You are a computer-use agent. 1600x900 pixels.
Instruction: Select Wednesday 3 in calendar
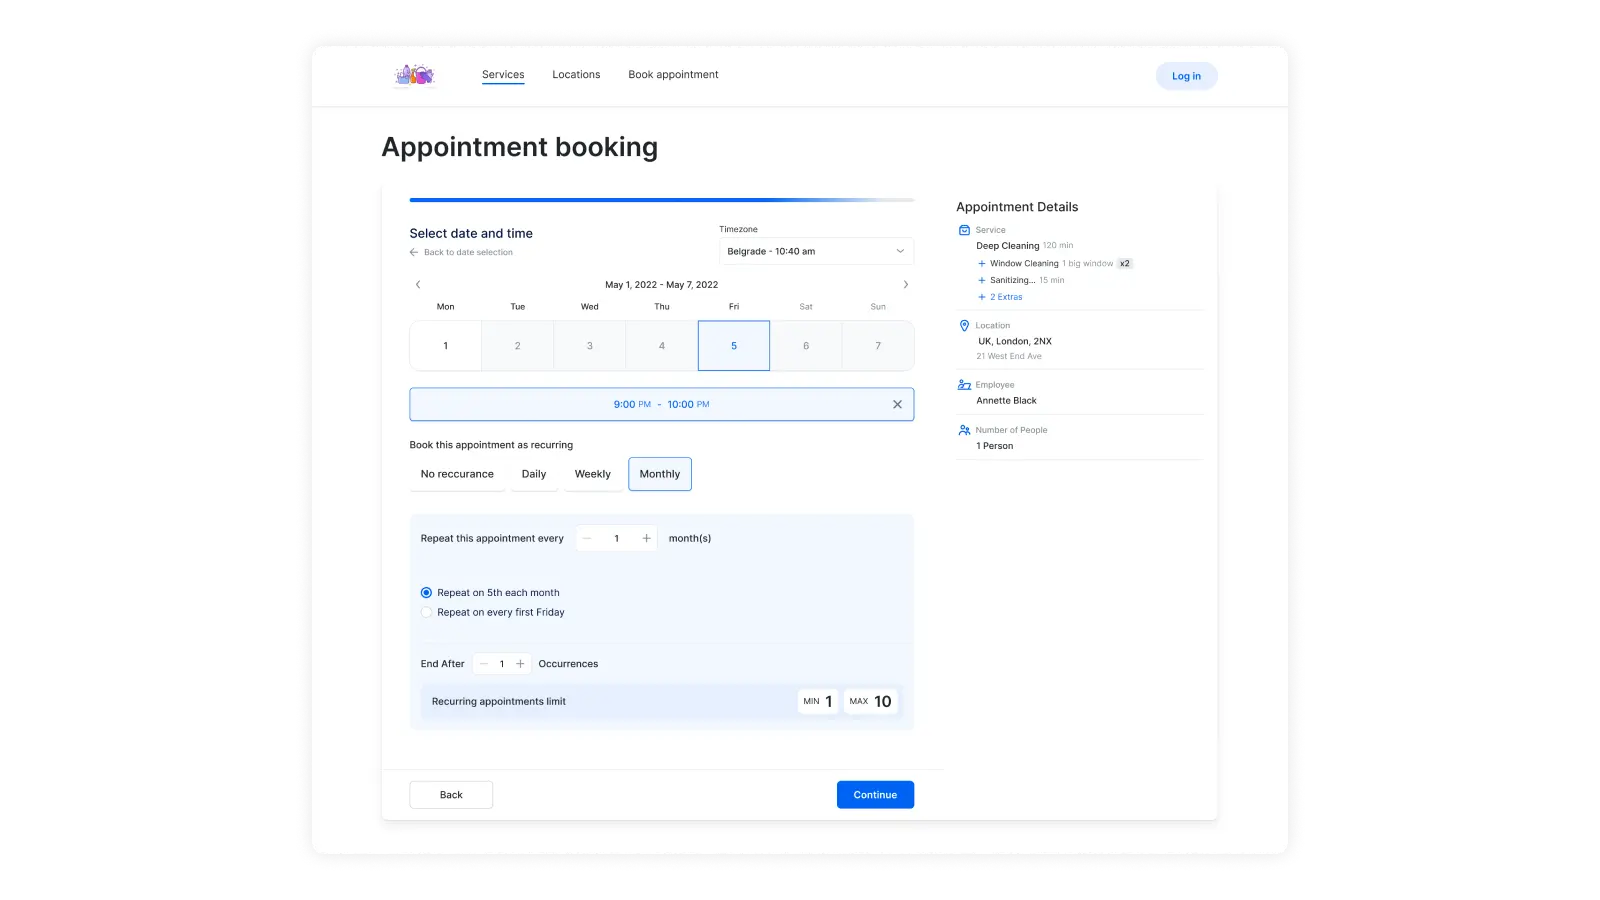[590, 346]
